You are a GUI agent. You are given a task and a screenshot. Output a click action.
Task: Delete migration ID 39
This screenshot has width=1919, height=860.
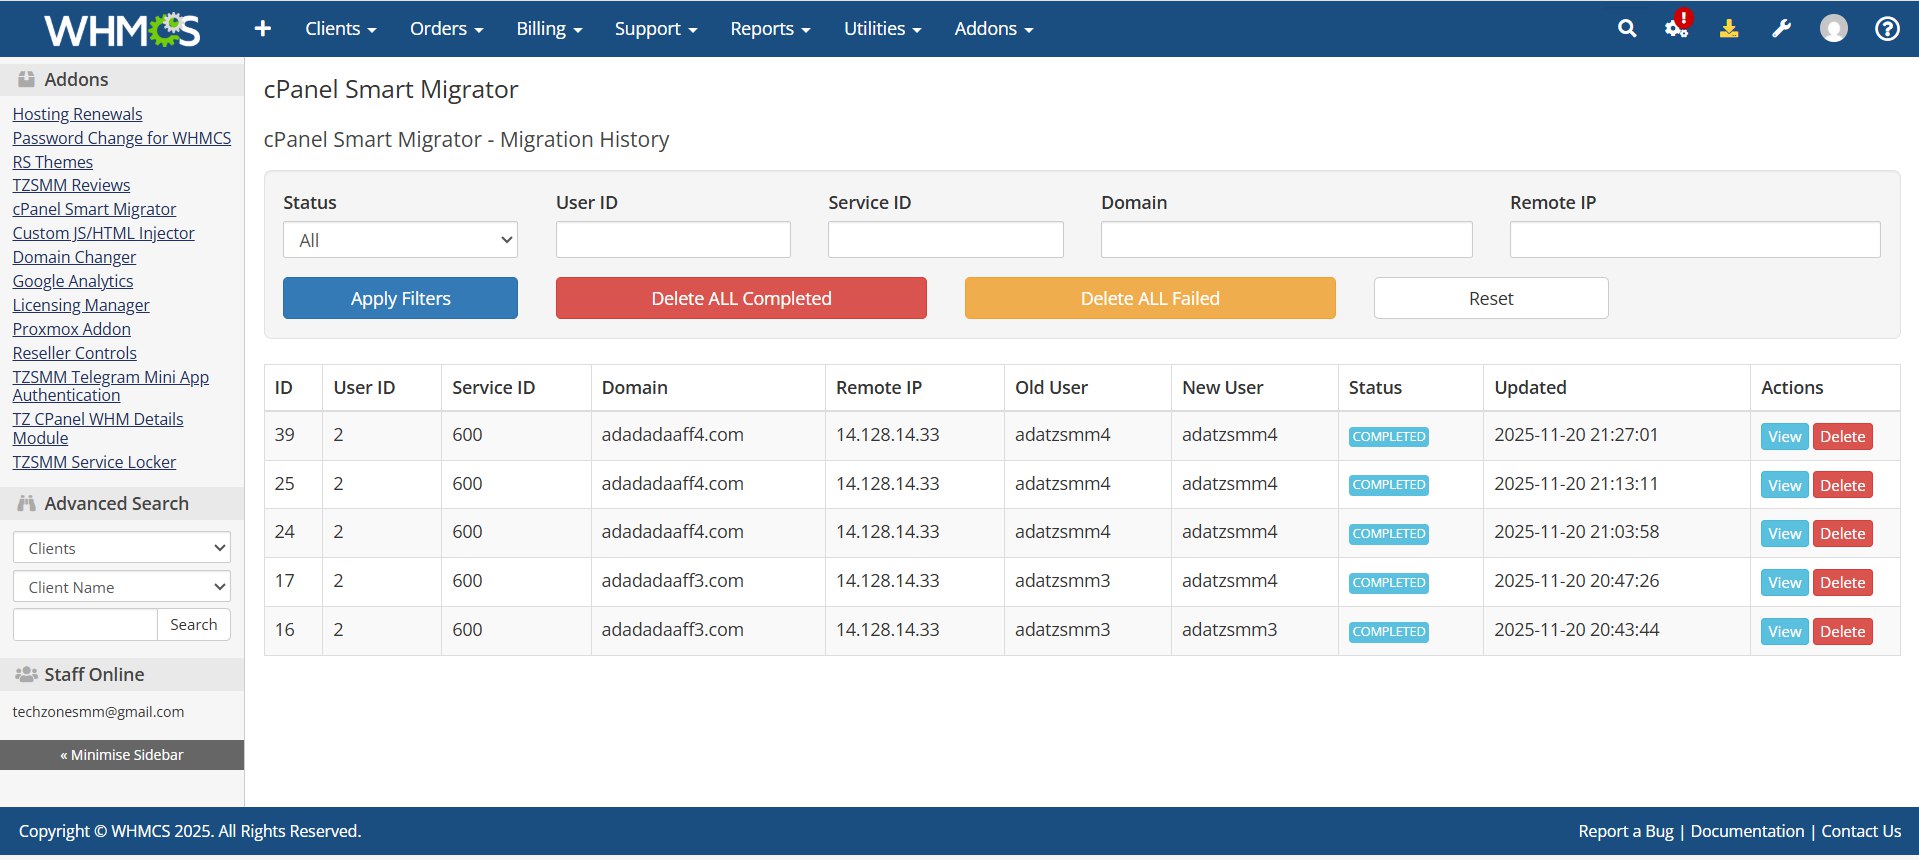click(x=1842, y=437)
